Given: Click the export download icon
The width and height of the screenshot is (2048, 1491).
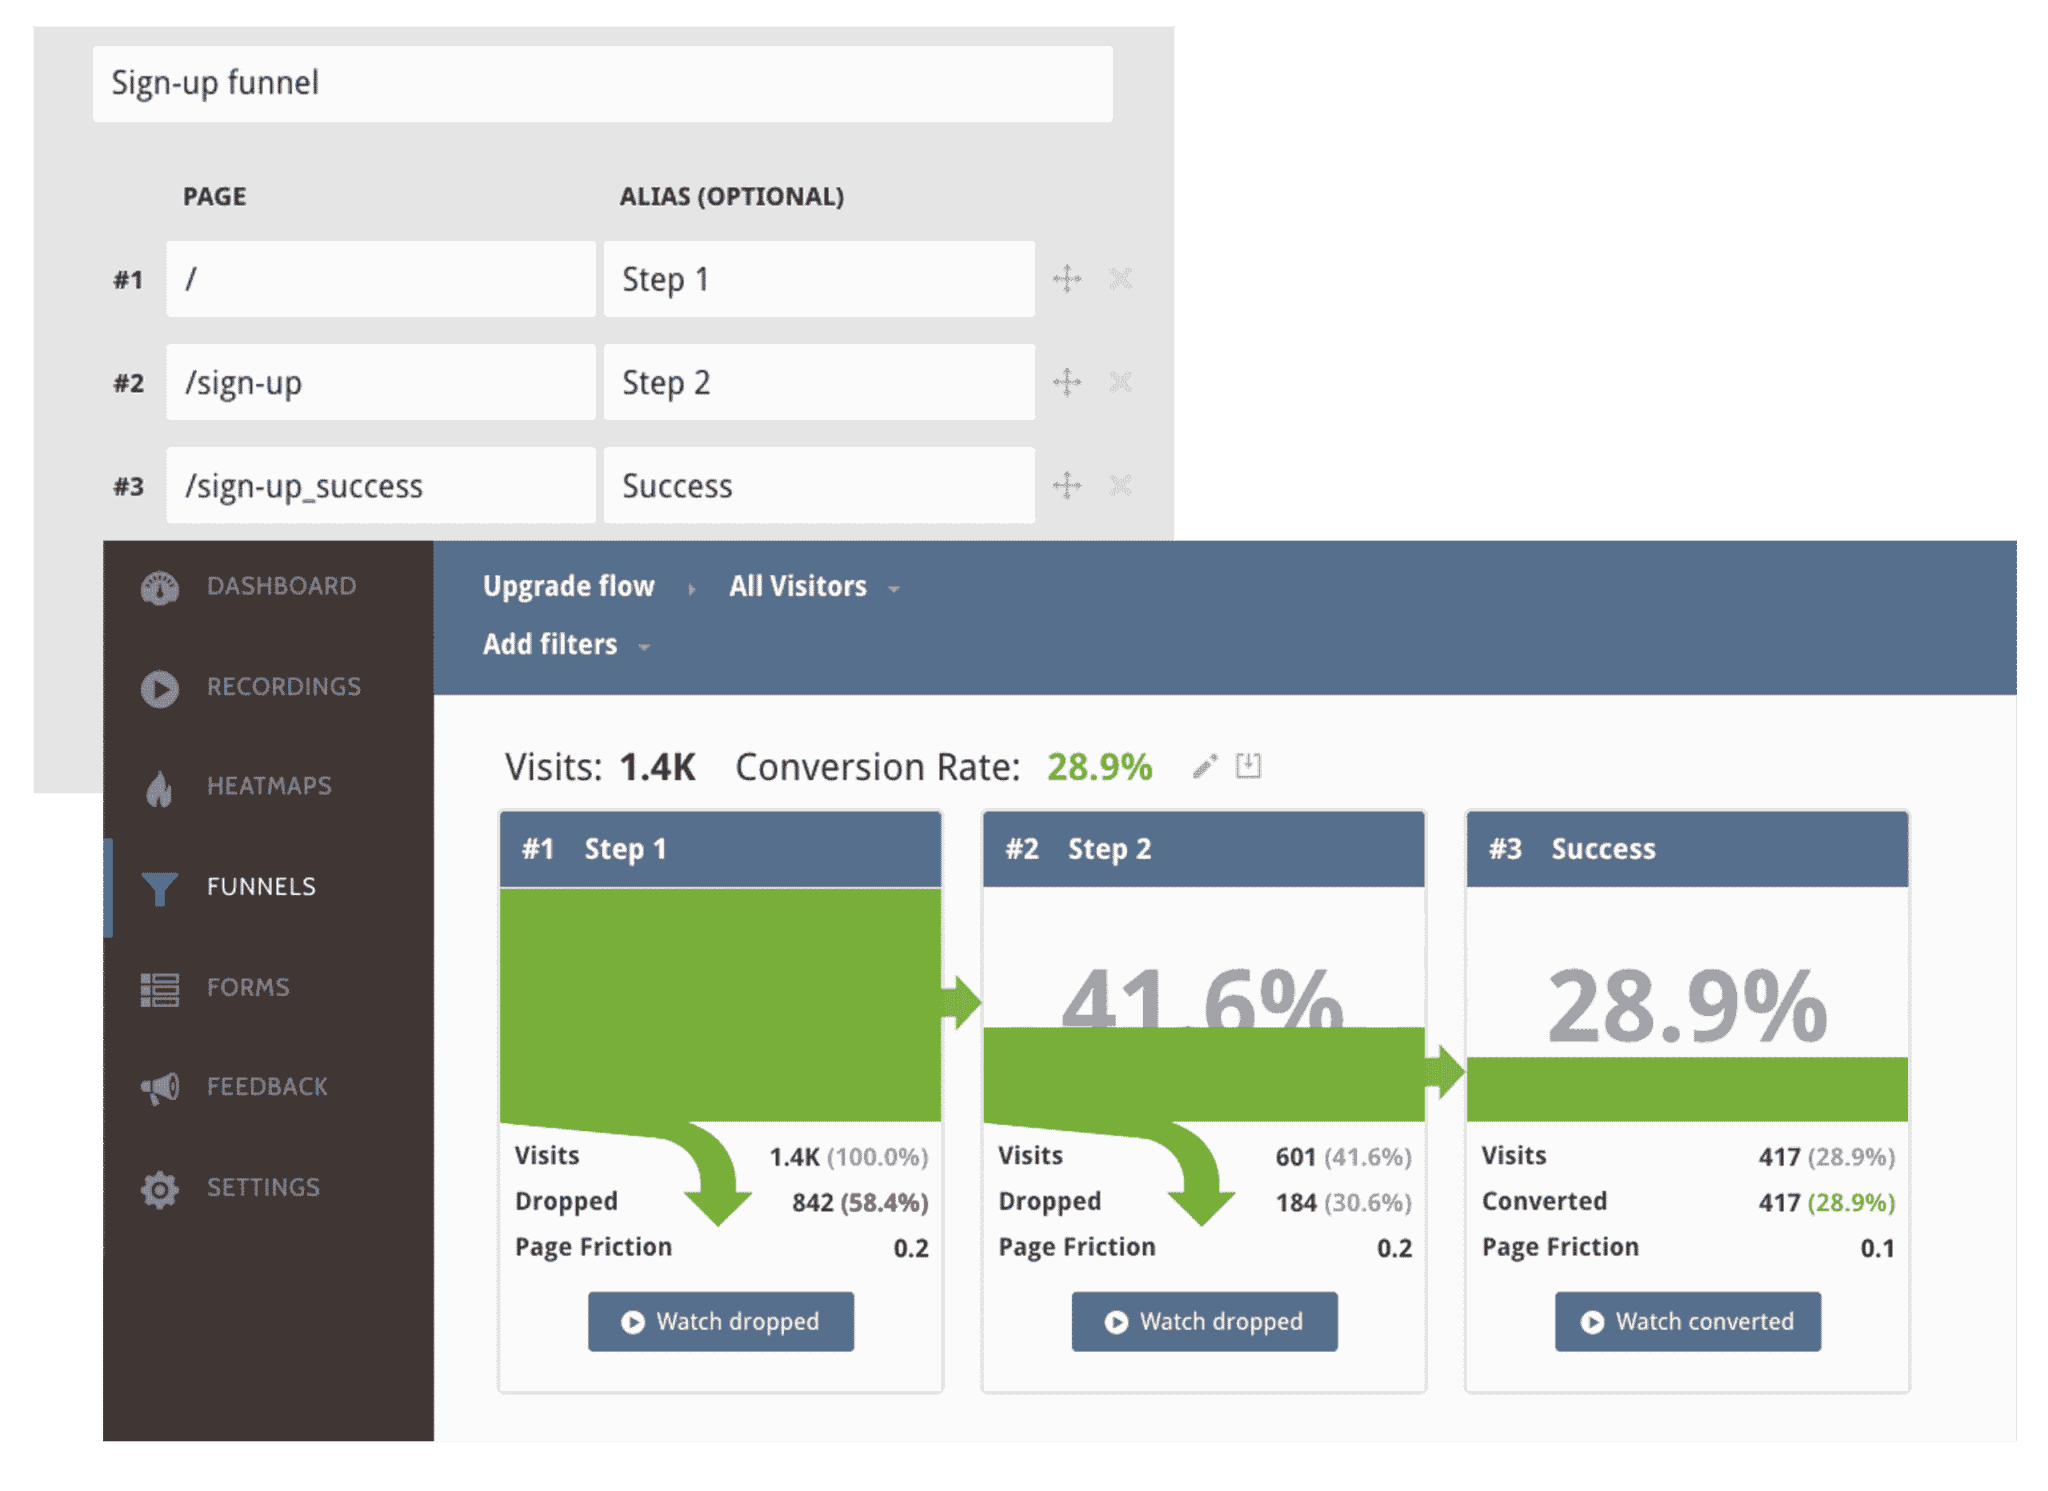Looking at the screenshot, I should [x=1248, y=766].
